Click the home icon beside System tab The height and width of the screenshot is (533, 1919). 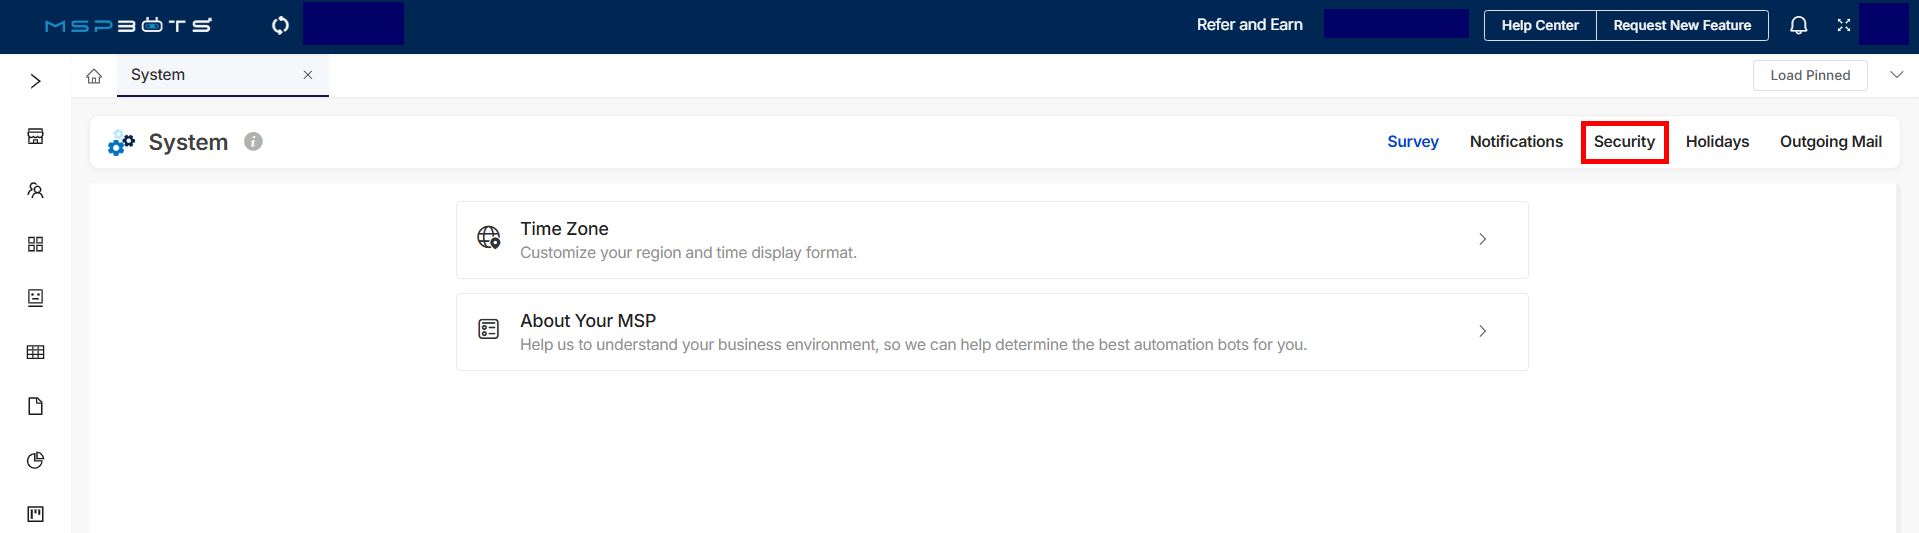[x=94, y=76]
